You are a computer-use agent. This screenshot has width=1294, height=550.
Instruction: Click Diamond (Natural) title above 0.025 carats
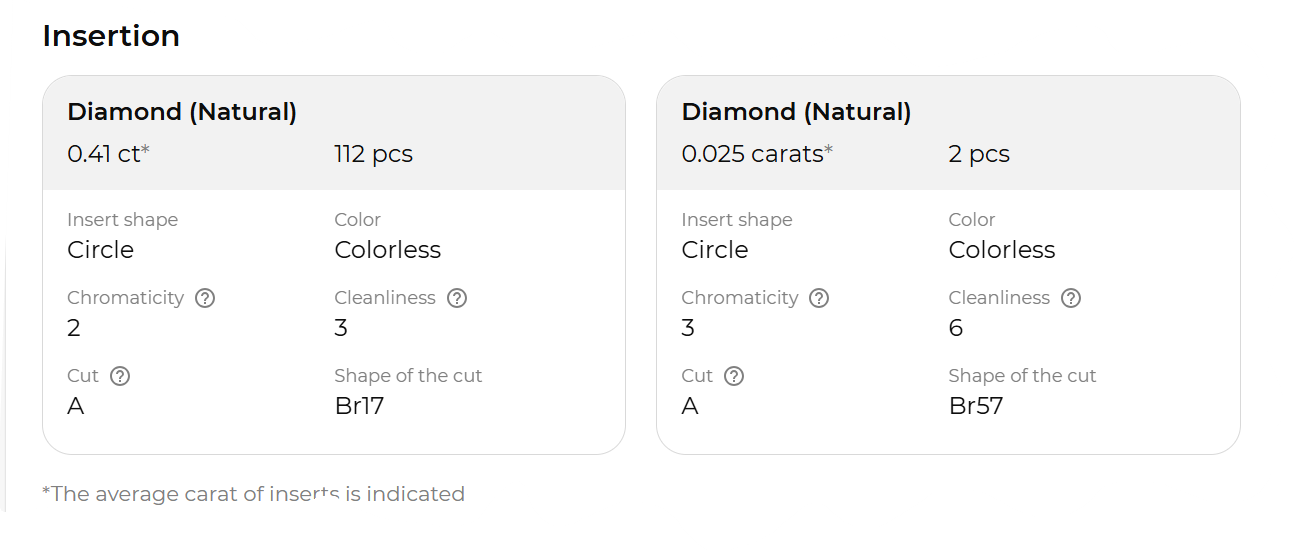796,112
